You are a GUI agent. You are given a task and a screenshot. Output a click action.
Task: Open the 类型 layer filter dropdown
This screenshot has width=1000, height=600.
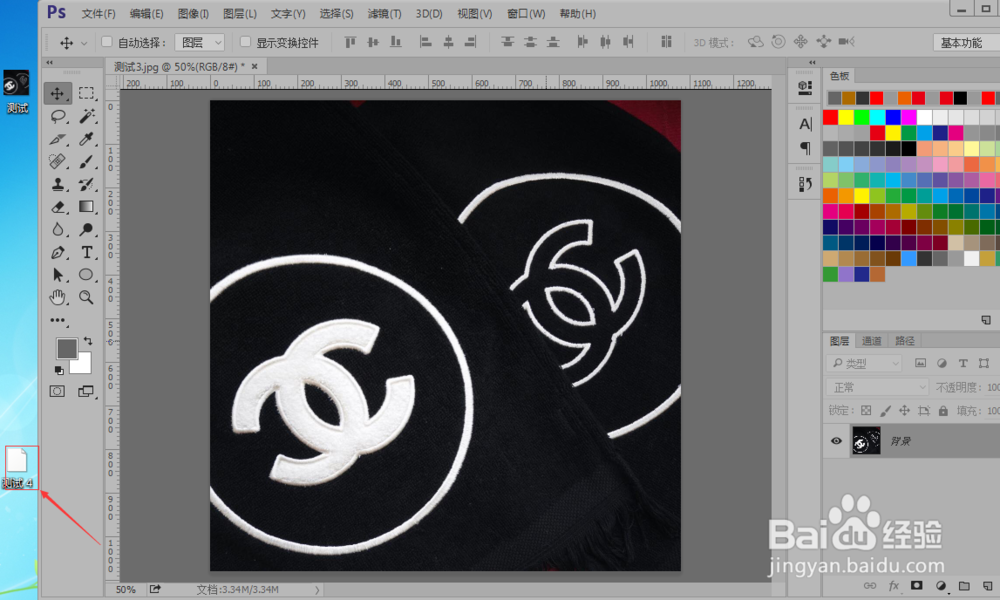tap(864, 363)
